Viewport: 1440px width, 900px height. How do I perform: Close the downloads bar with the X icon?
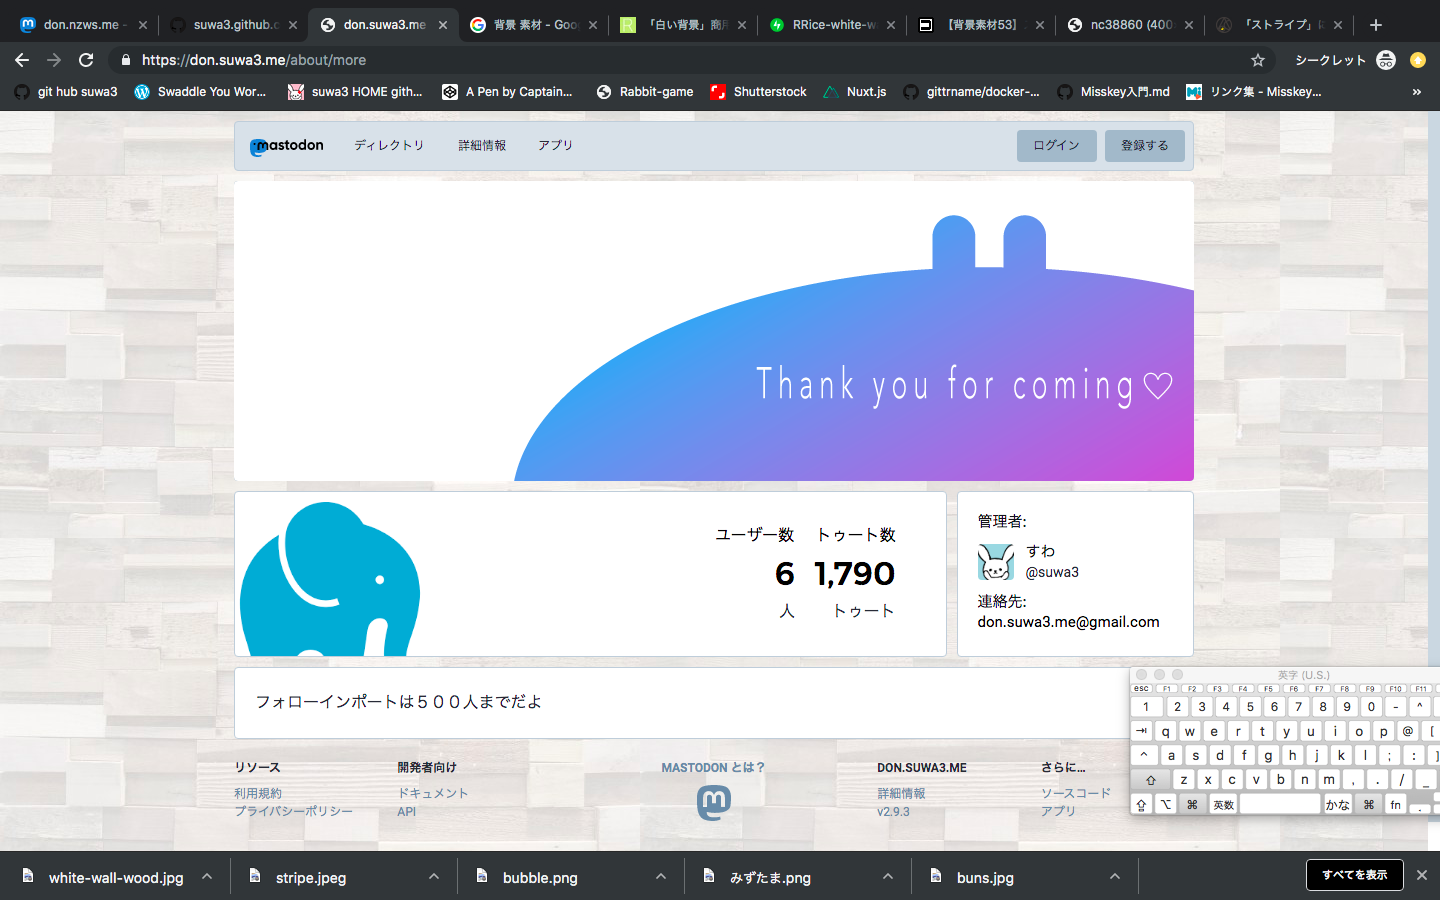pyautogui.click(x=1421, y=875)
